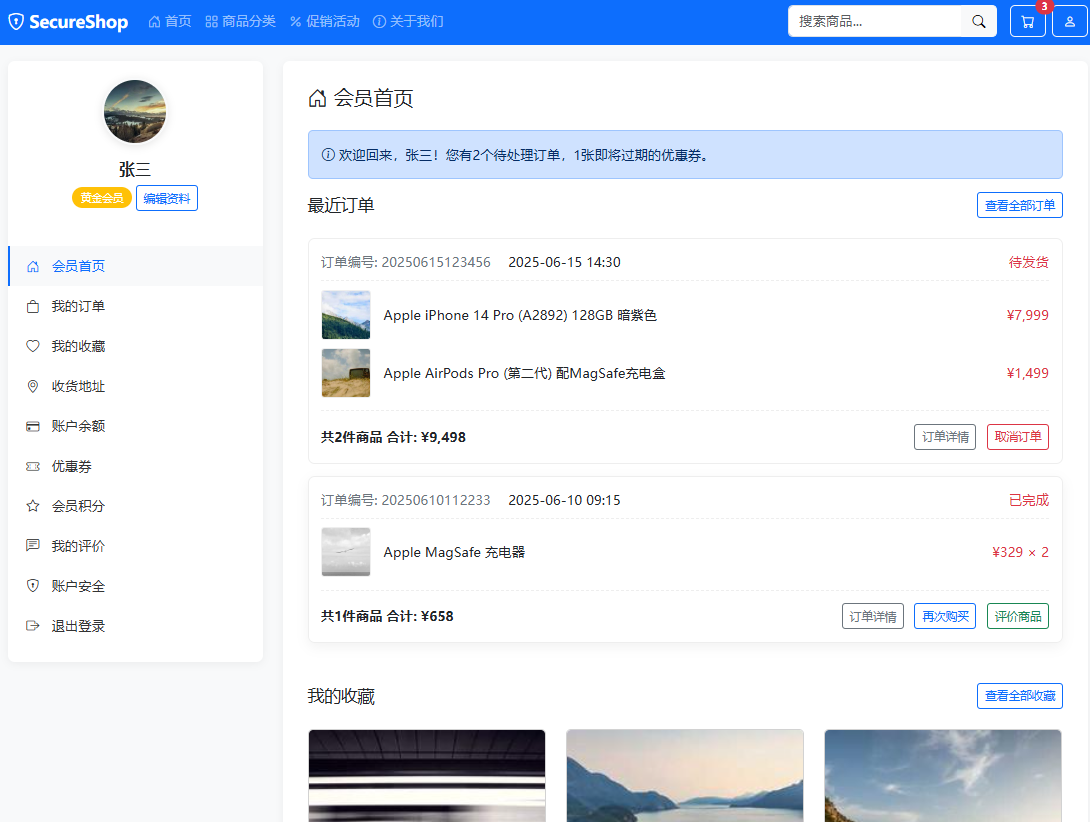Click the 取消订单 button
Viewport: 1090px width, 822px height.
click(x=1018, y=437)
